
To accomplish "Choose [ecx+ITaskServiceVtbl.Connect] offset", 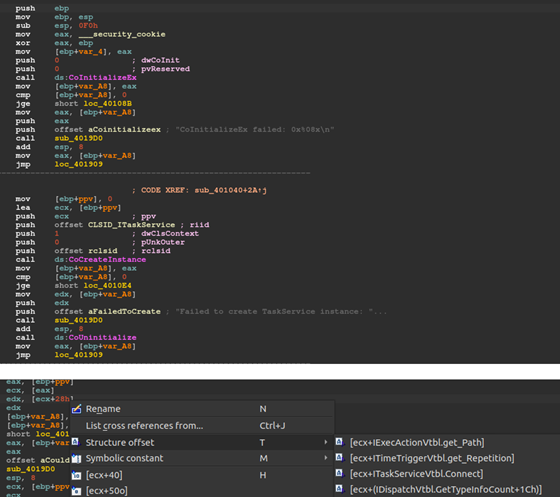I will click(416, 474).
